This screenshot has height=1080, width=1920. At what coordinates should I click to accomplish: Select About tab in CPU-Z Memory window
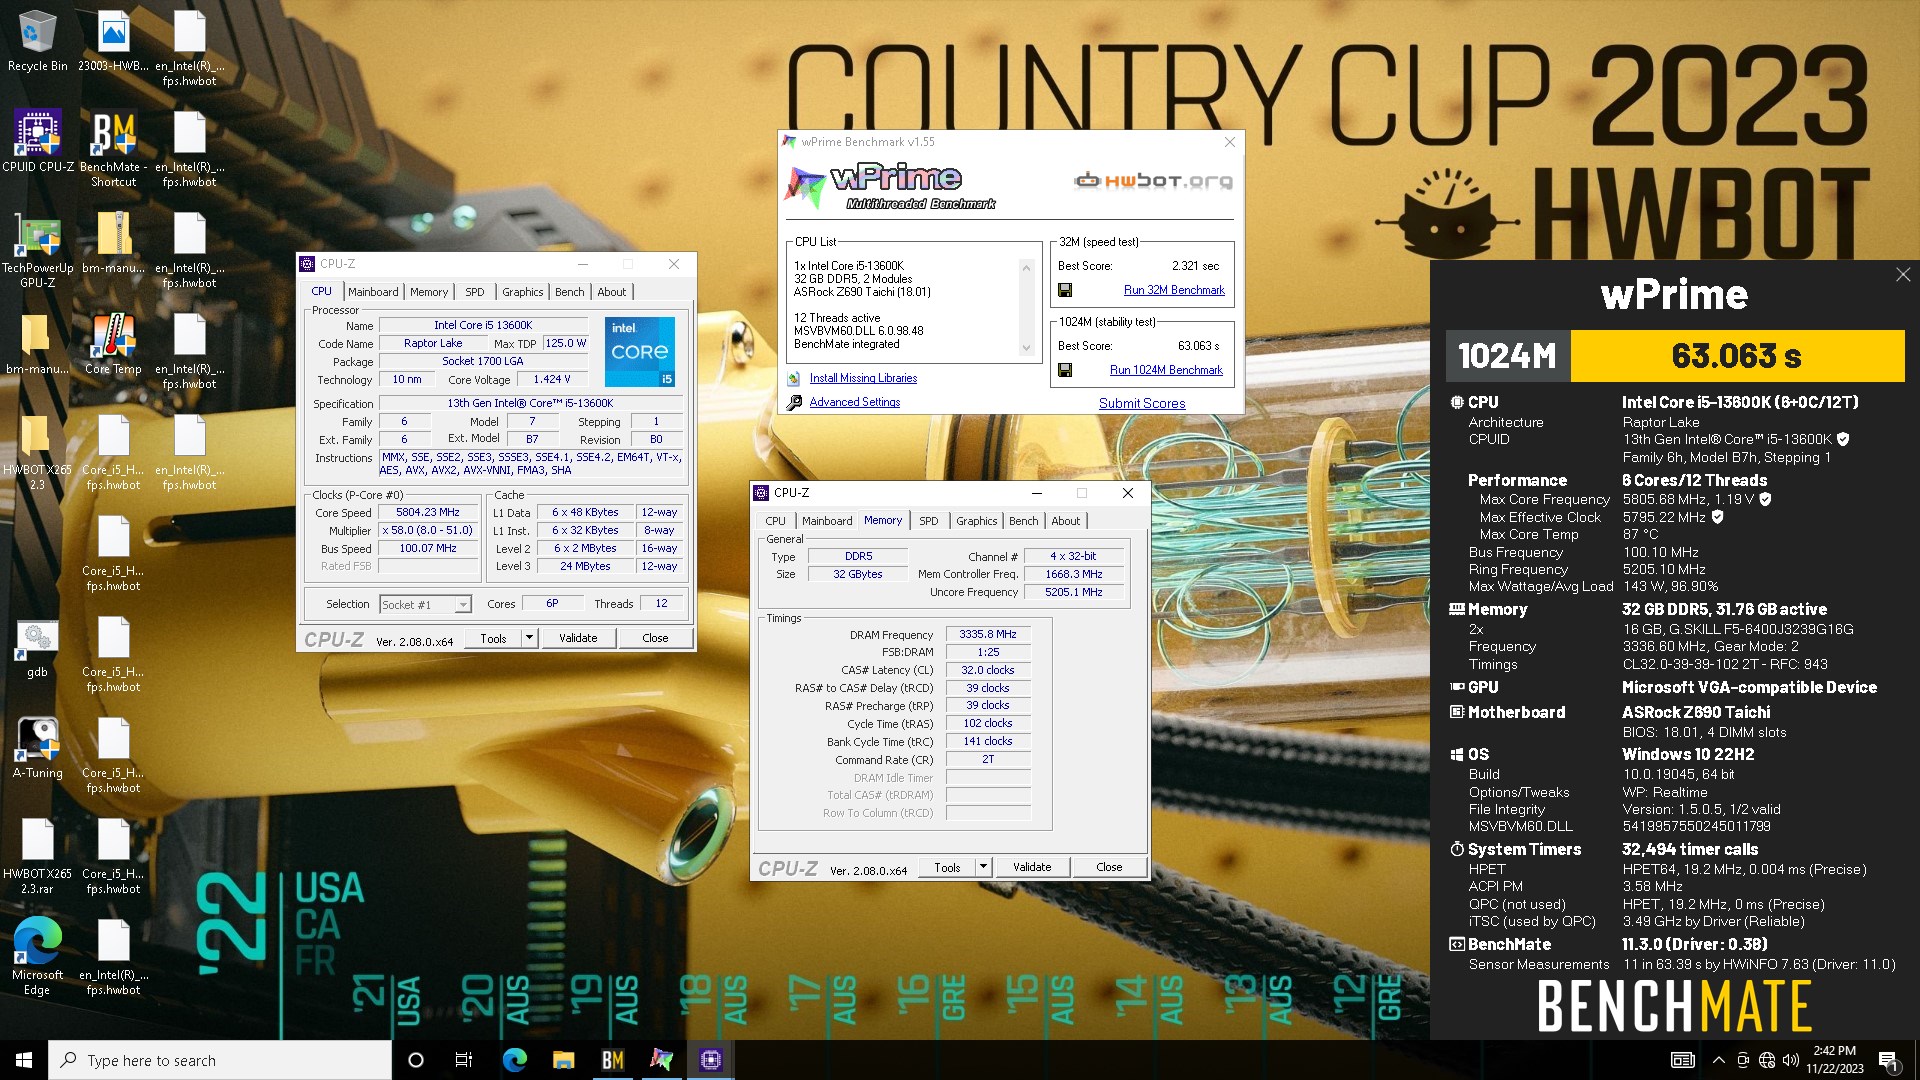(x=1066, y=521)
